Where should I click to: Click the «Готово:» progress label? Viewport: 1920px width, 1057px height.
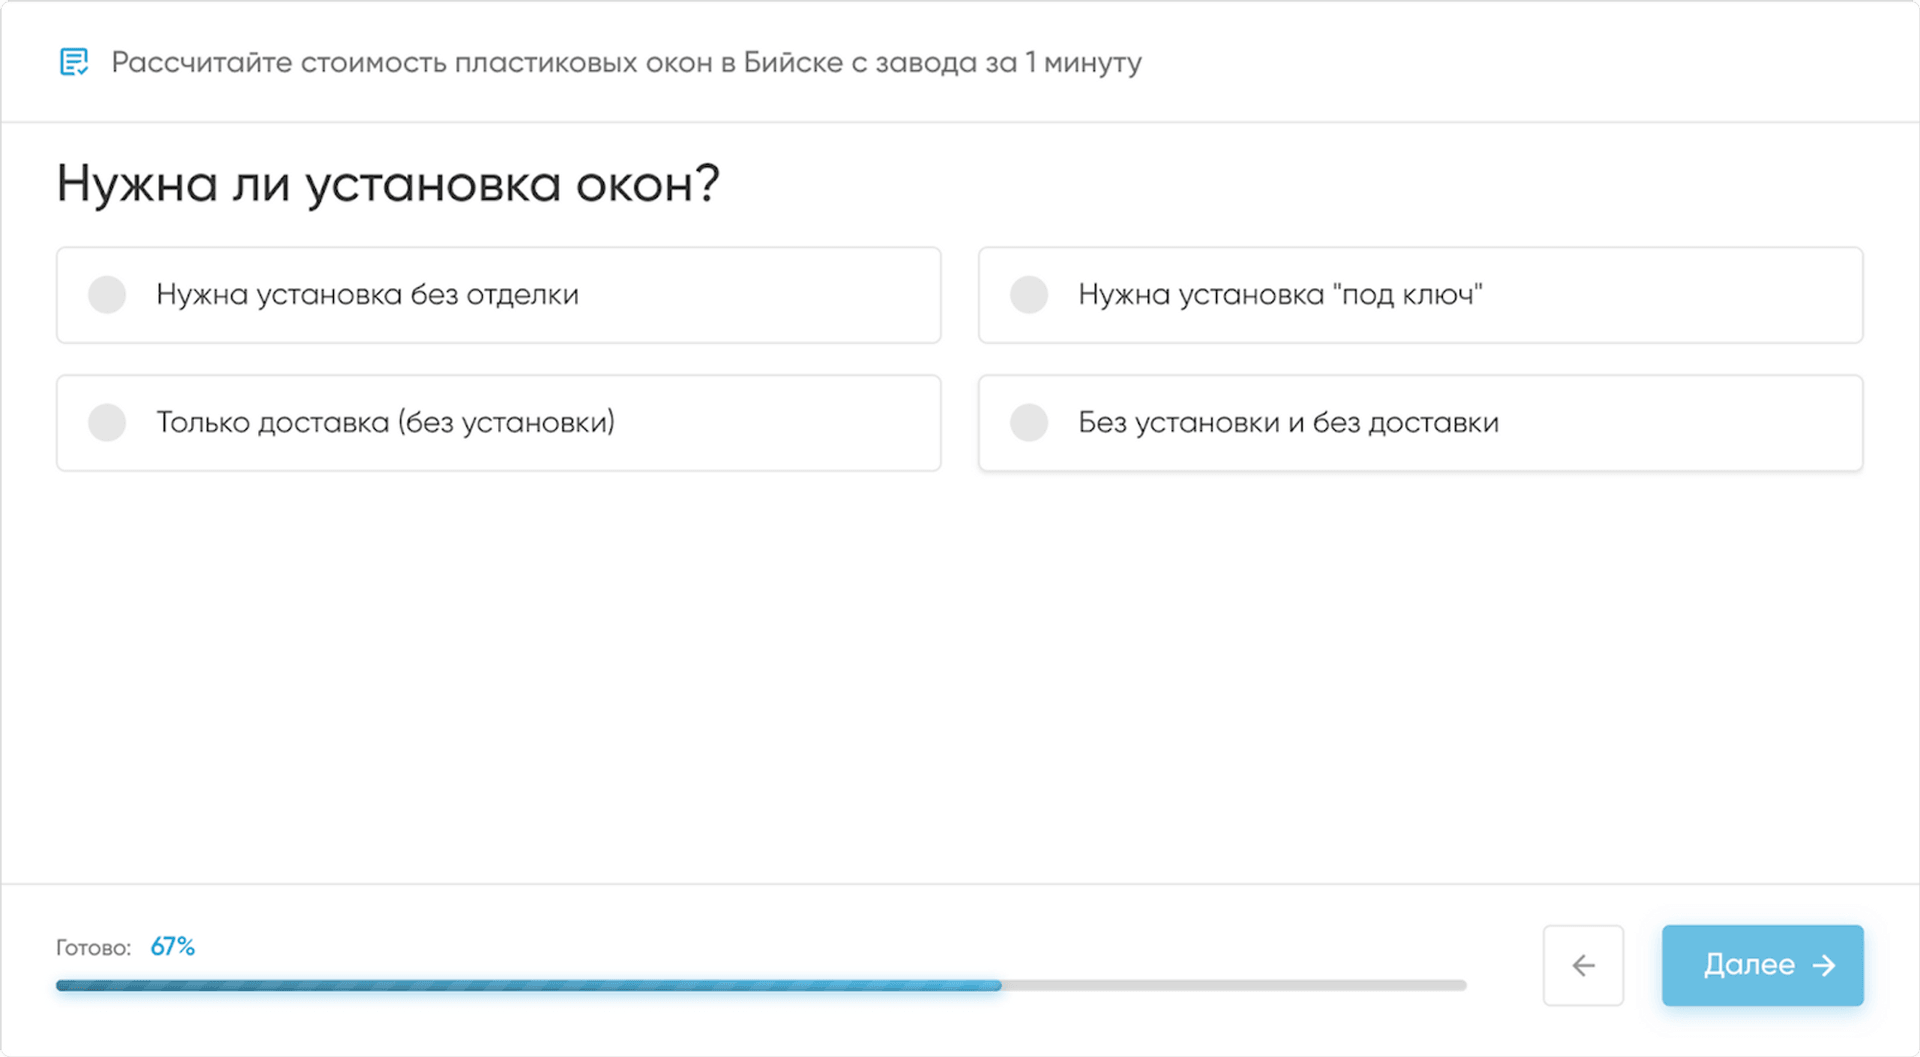[x=93, y=948]
